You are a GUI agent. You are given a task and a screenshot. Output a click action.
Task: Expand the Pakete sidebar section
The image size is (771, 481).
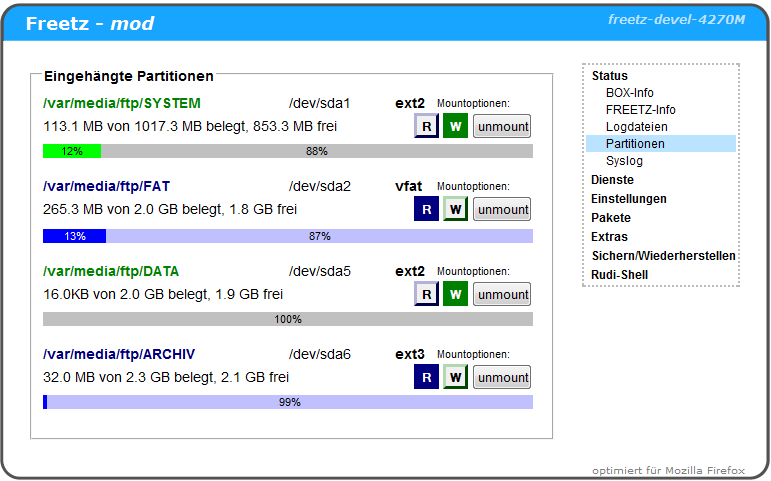coord(610,218)
